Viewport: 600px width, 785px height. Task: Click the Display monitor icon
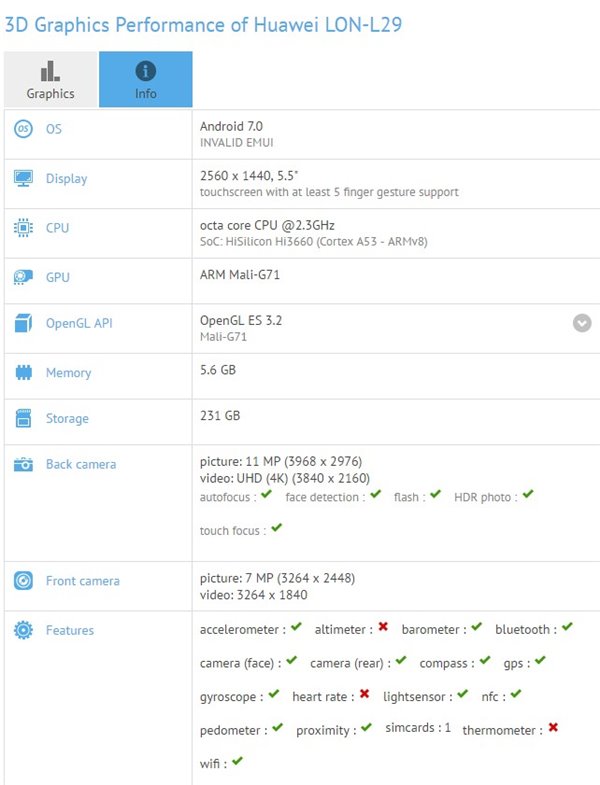(23, 179)
